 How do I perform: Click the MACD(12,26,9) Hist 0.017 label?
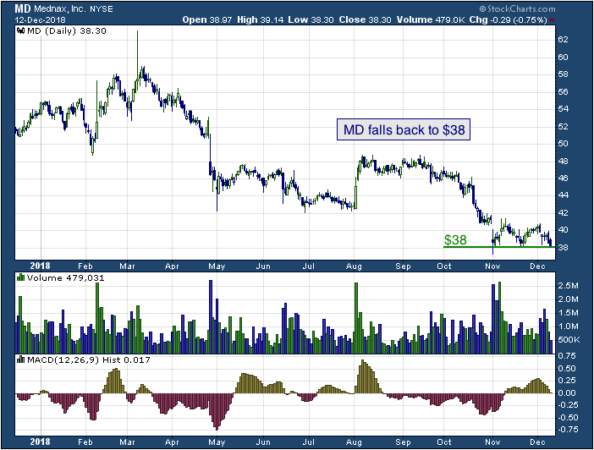[88, 360]
